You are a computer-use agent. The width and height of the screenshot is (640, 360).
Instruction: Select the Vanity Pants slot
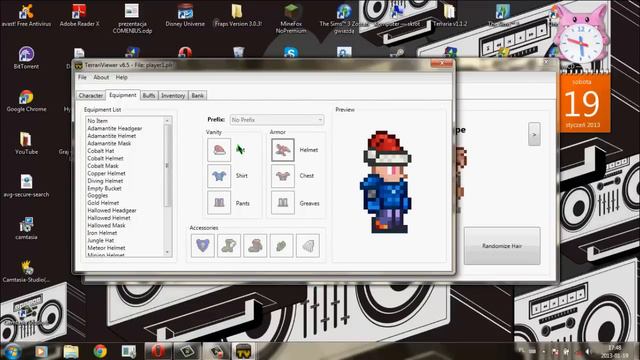219,202
